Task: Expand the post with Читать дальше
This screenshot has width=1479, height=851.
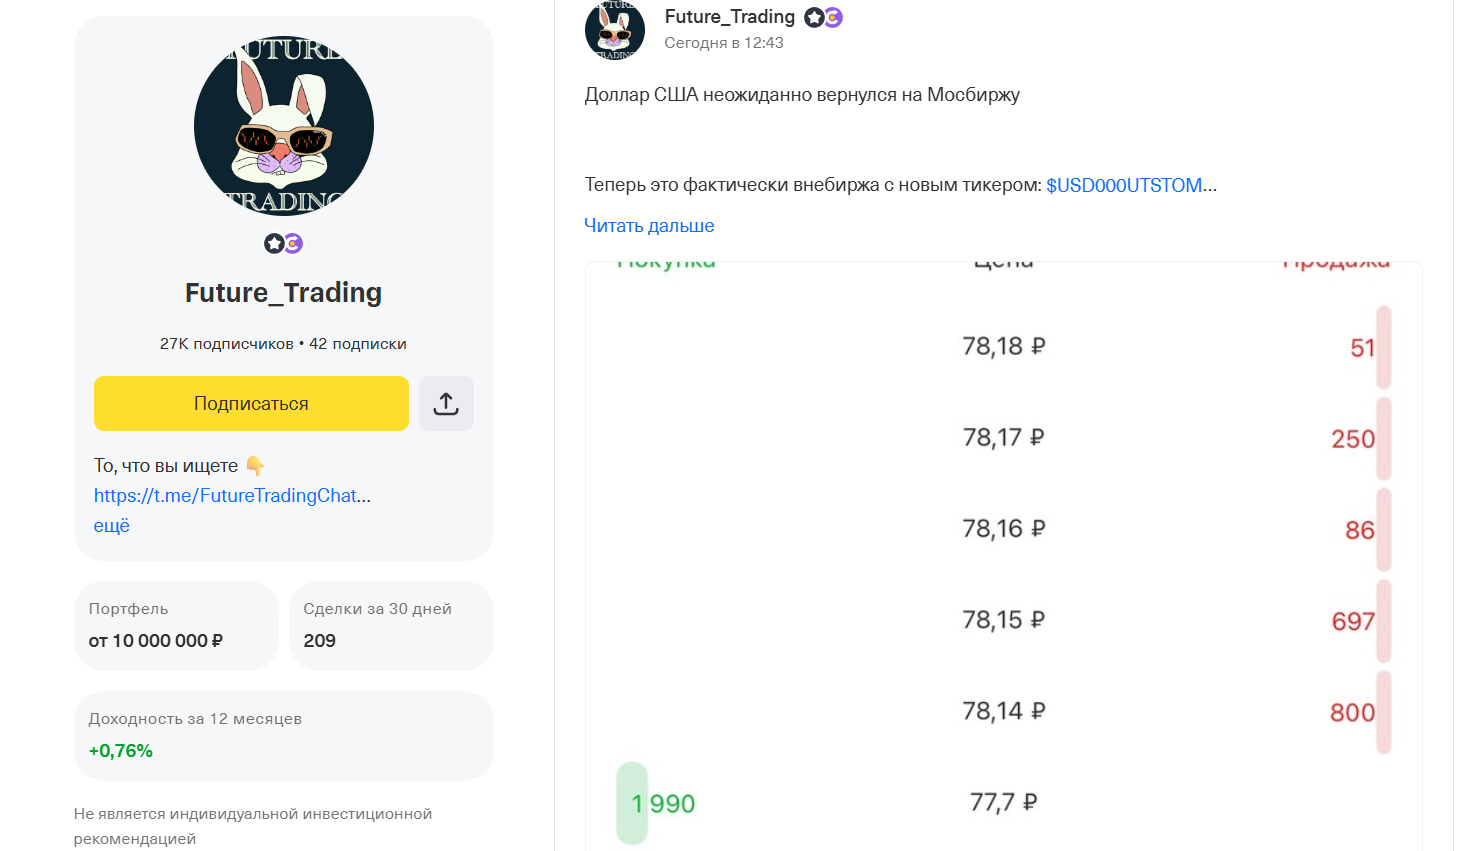Action: click(x=650, y=225)
